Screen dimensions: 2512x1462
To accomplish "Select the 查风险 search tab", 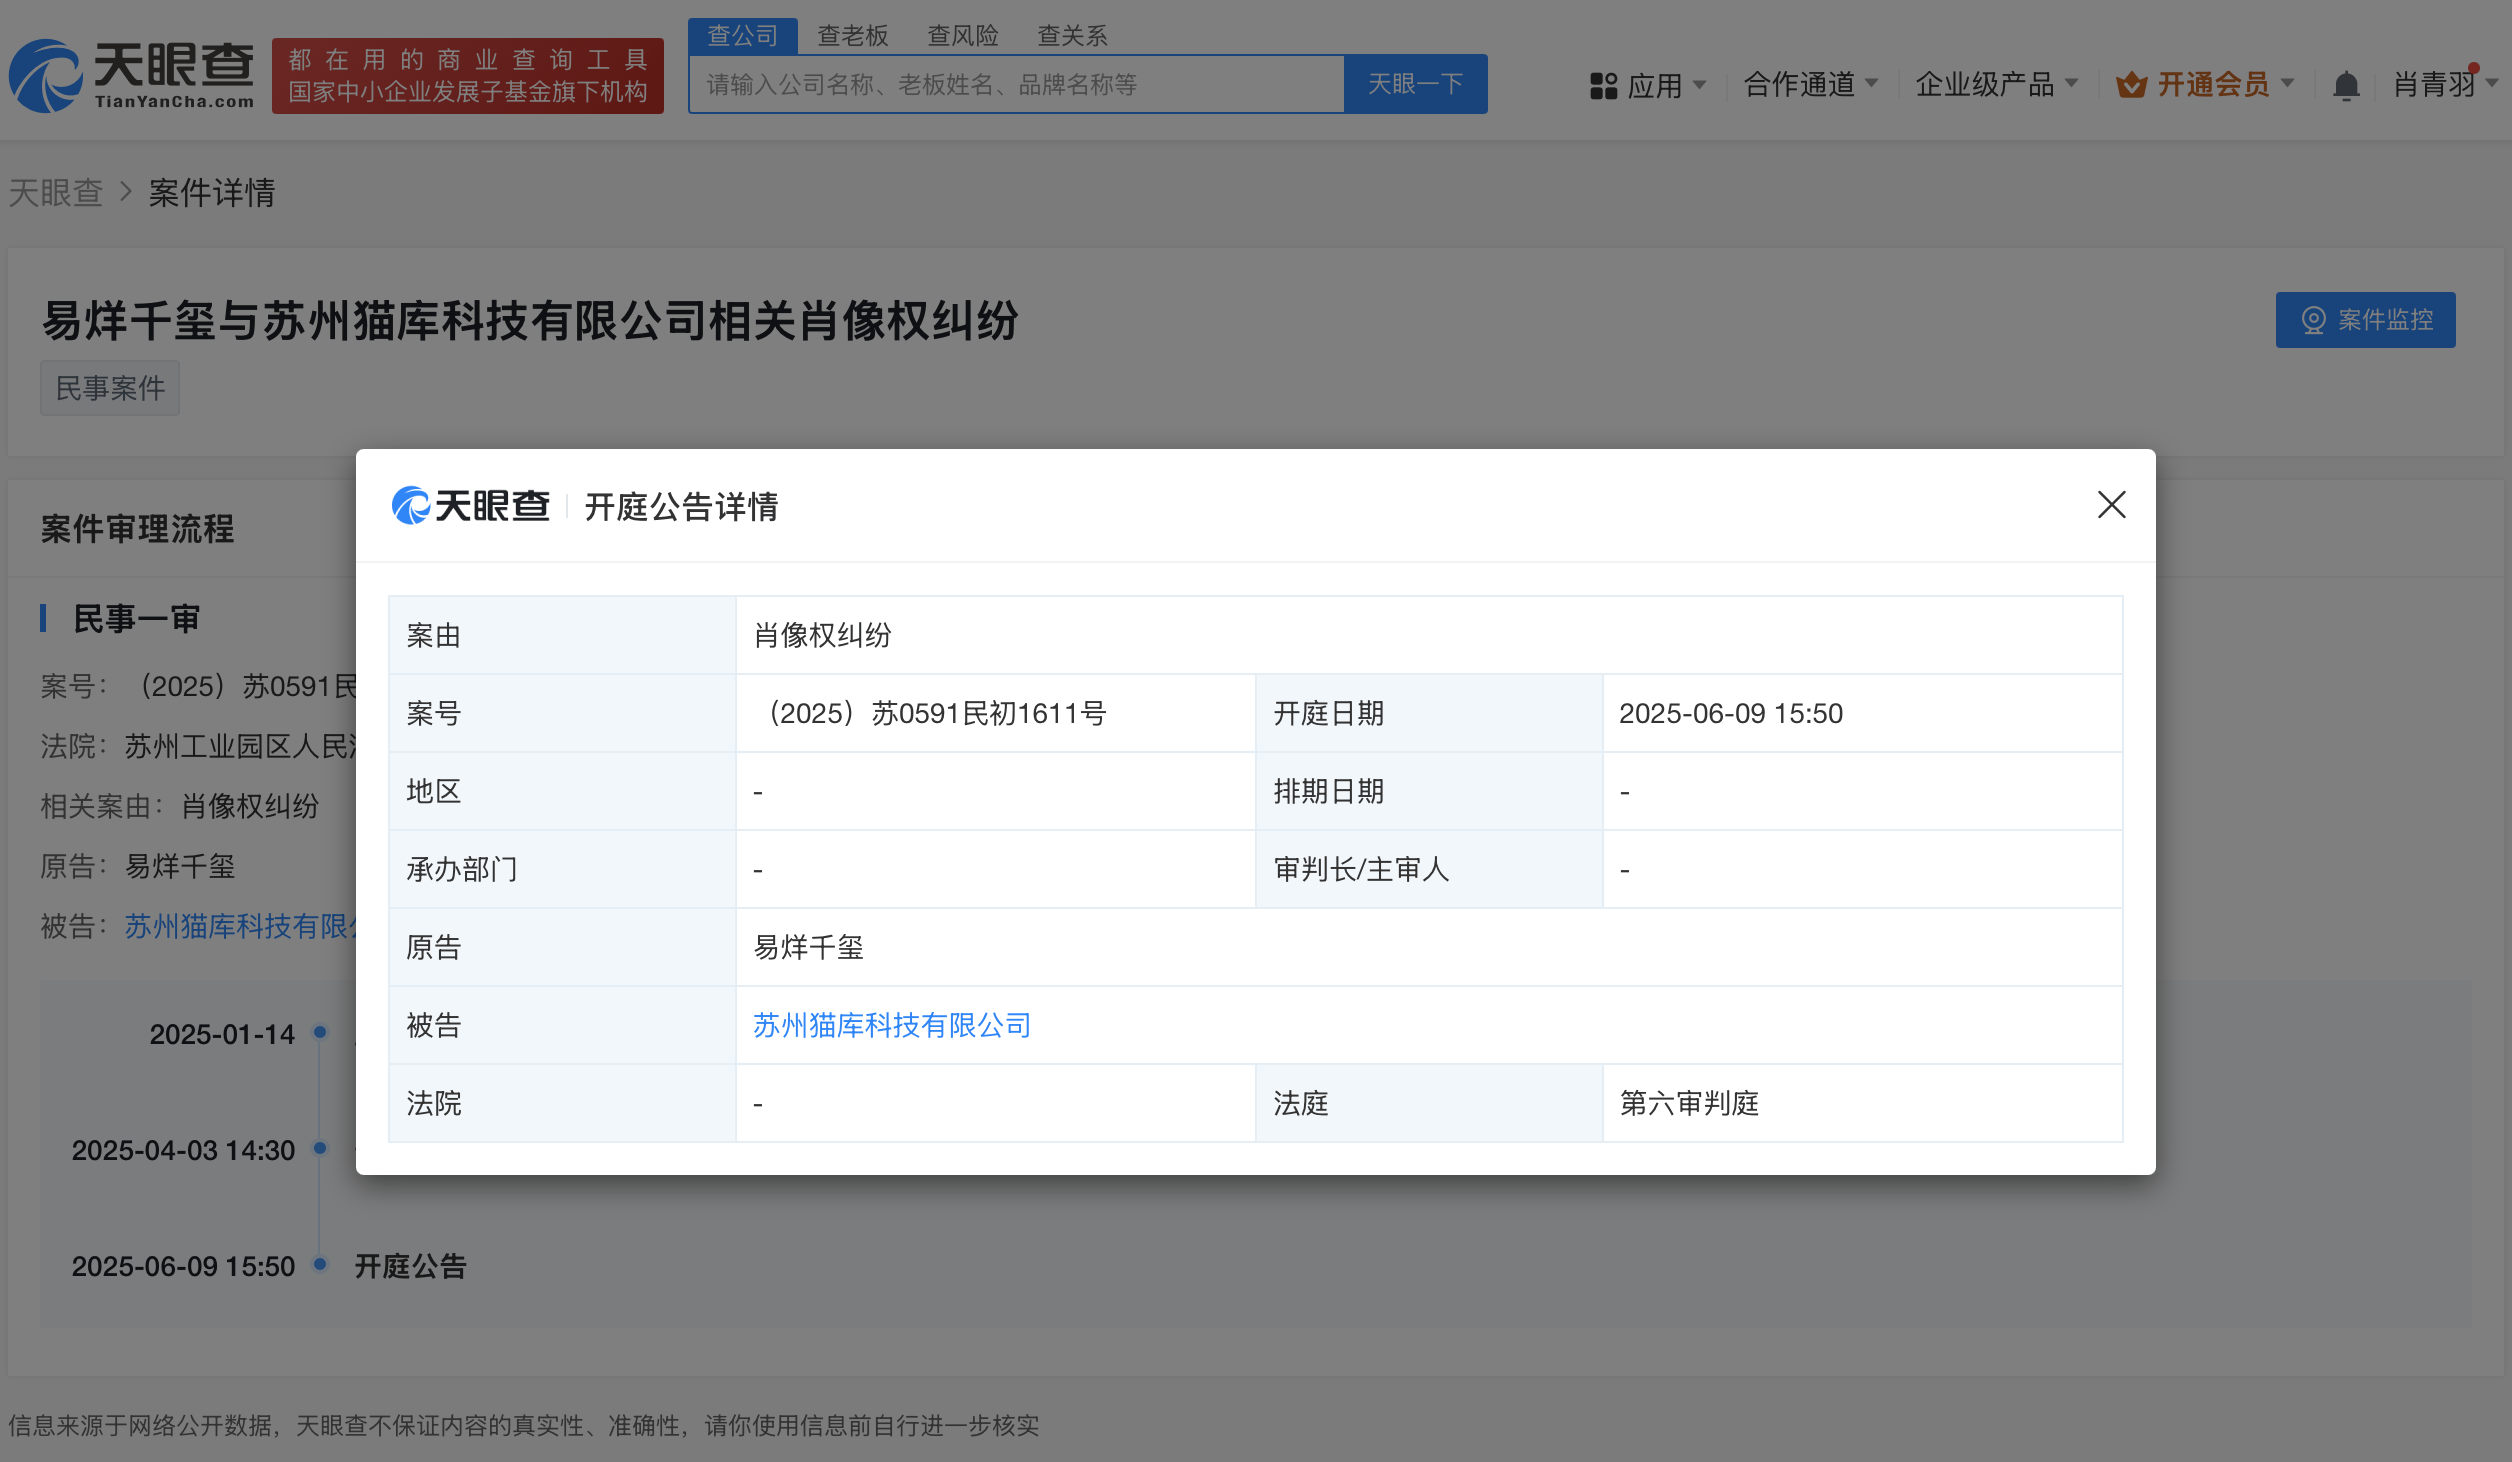I will (963, 36).
